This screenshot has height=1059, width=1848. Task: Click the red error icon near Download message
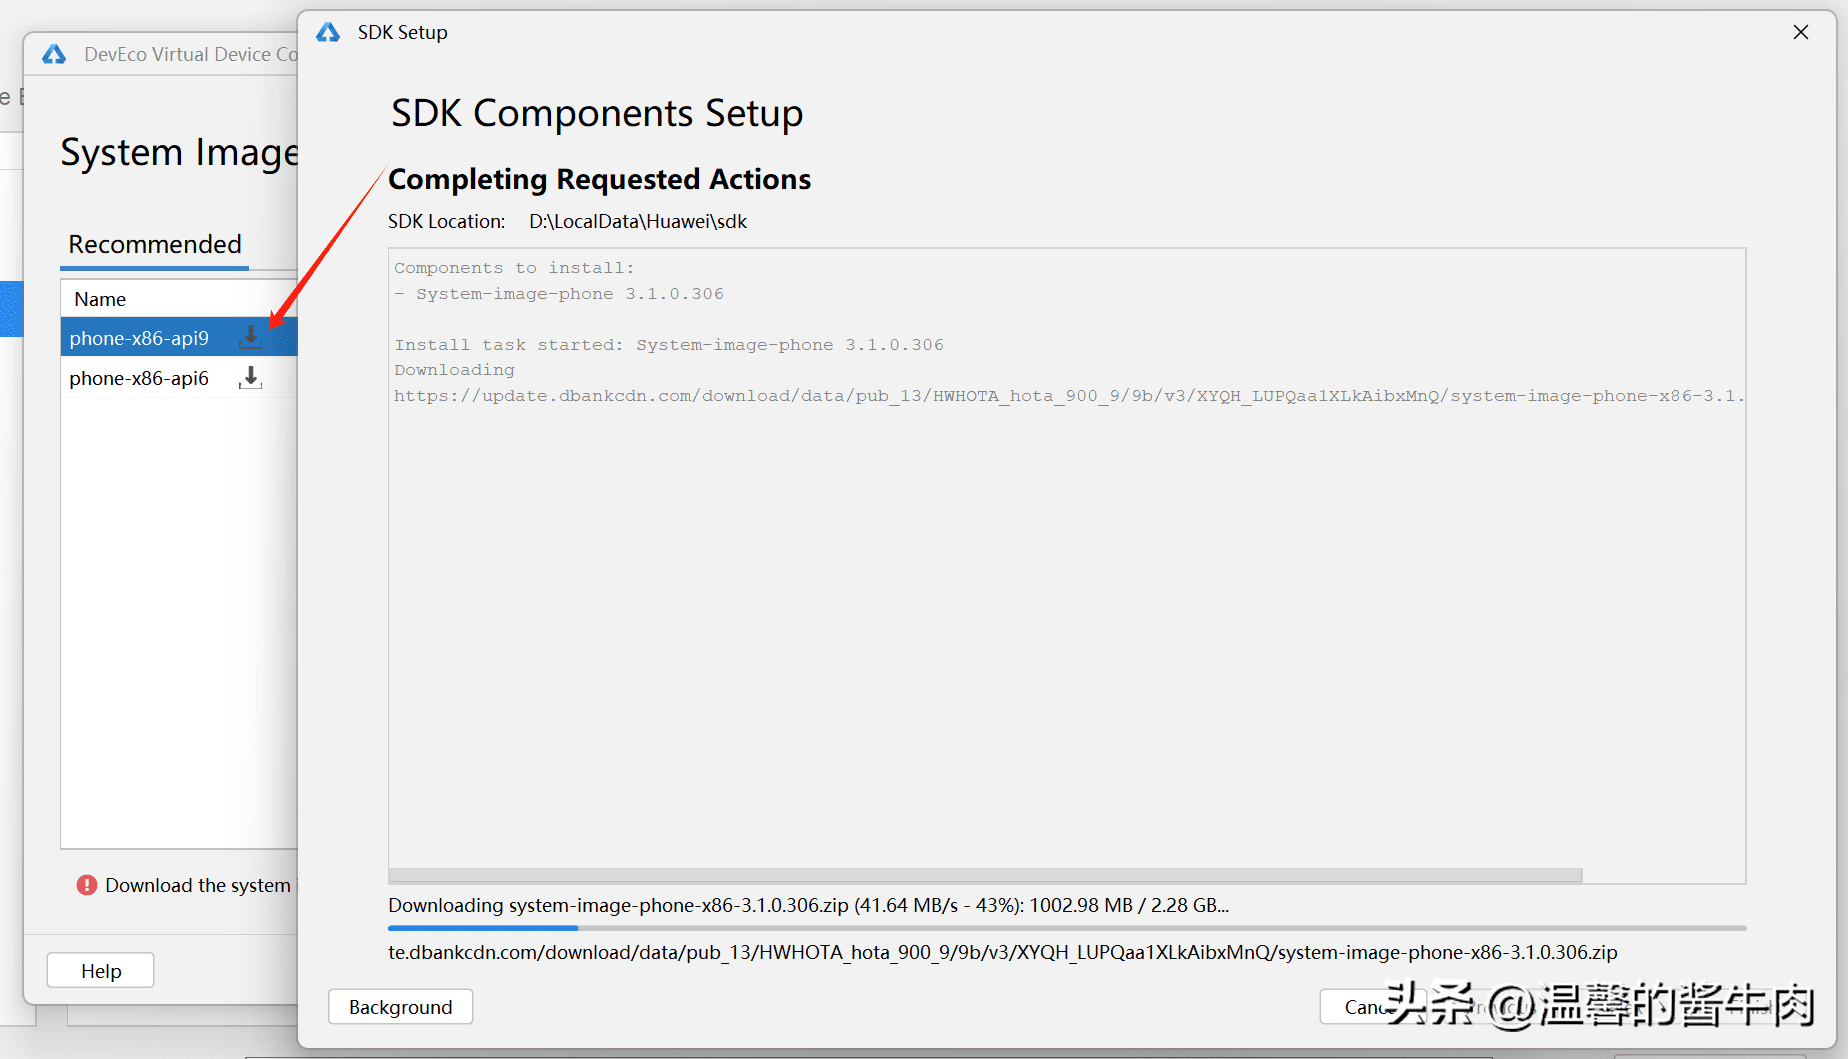point(87,885)
